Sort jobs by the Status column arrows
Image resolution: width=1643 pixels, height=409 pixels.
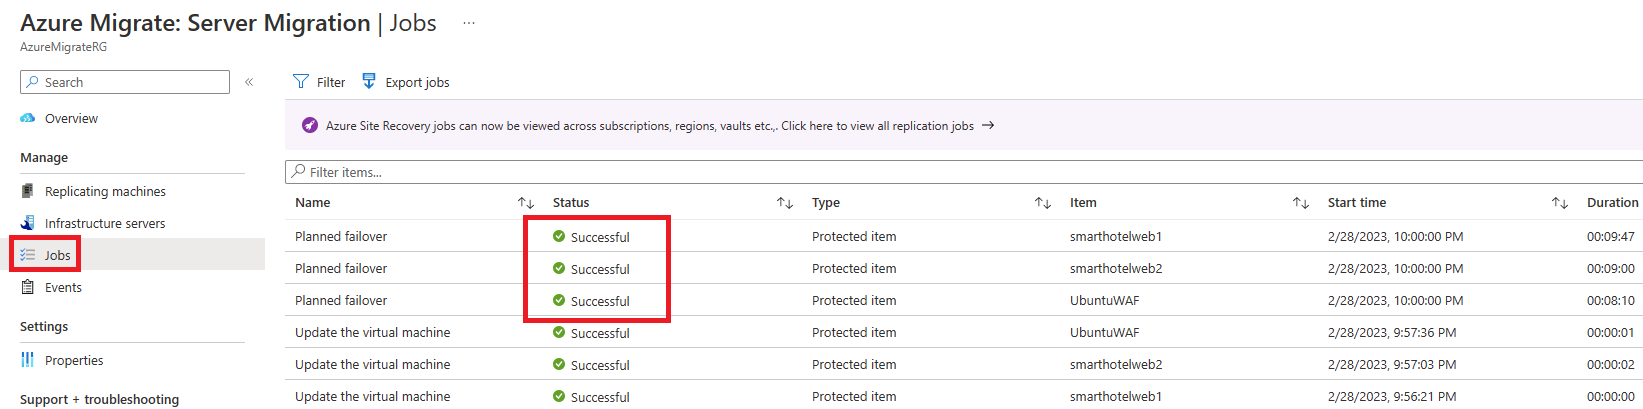tap(785, 203)
